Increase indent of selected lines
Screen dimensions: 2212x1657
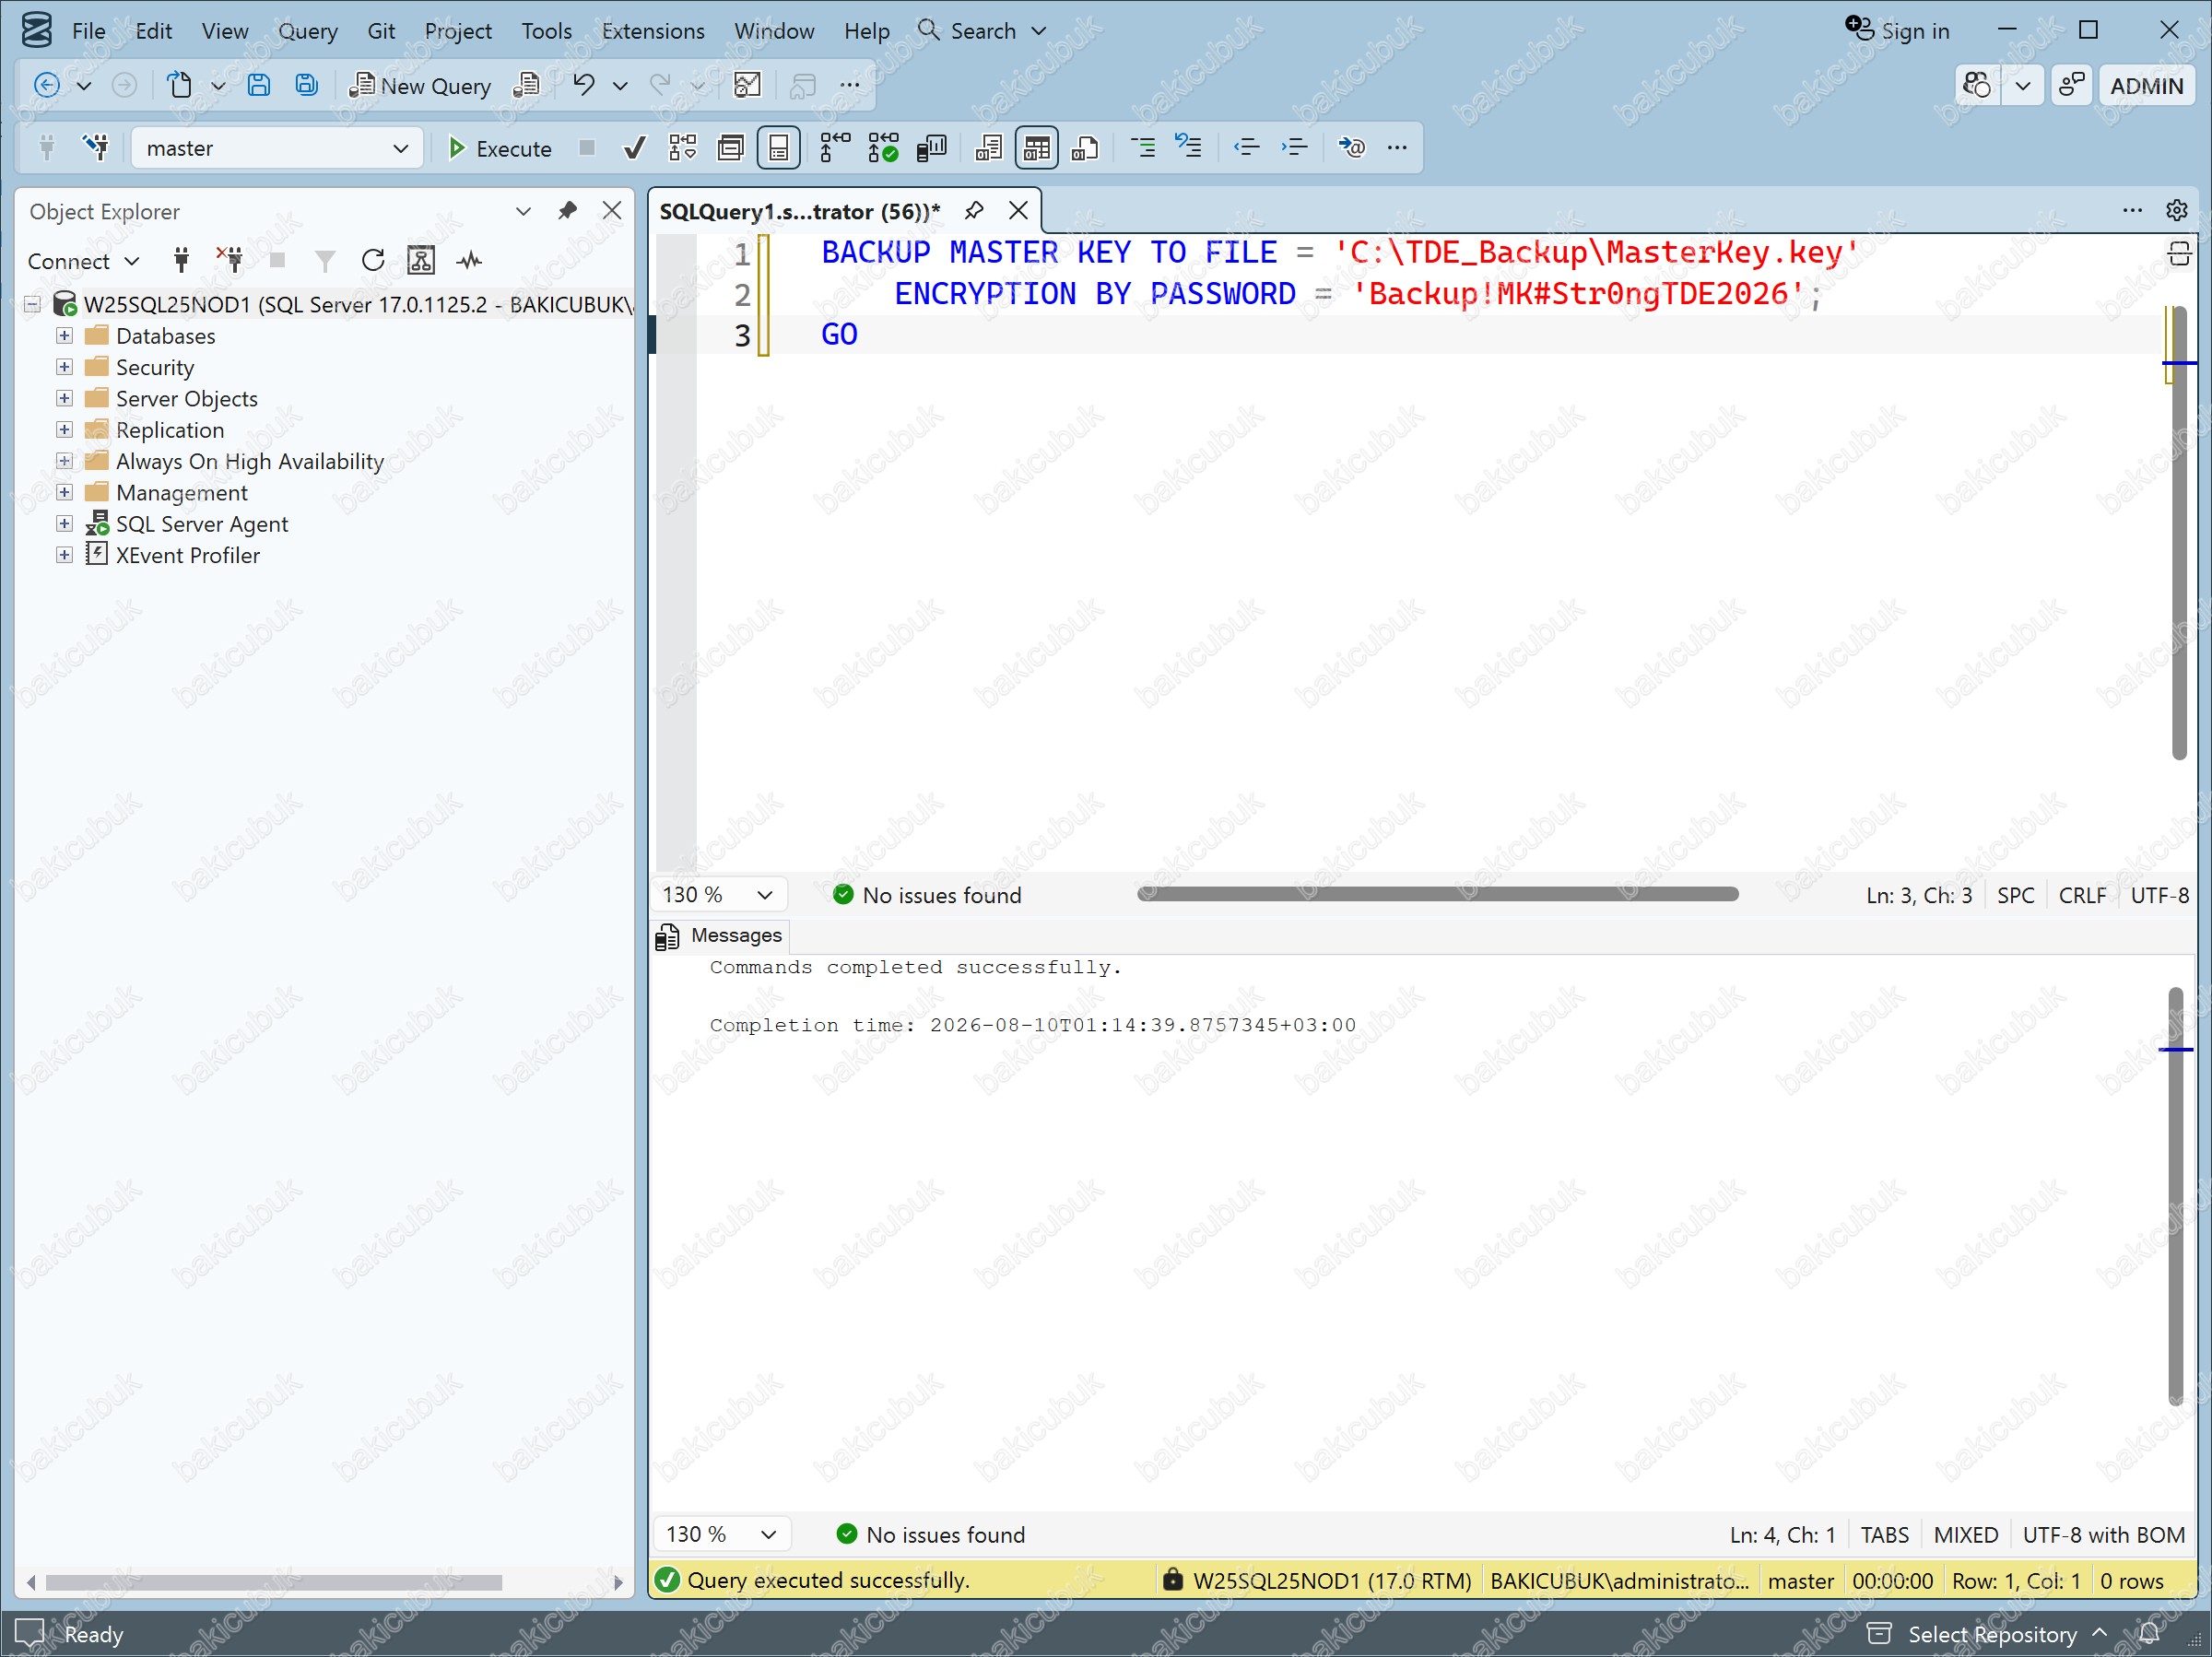tap(1294, 148)
